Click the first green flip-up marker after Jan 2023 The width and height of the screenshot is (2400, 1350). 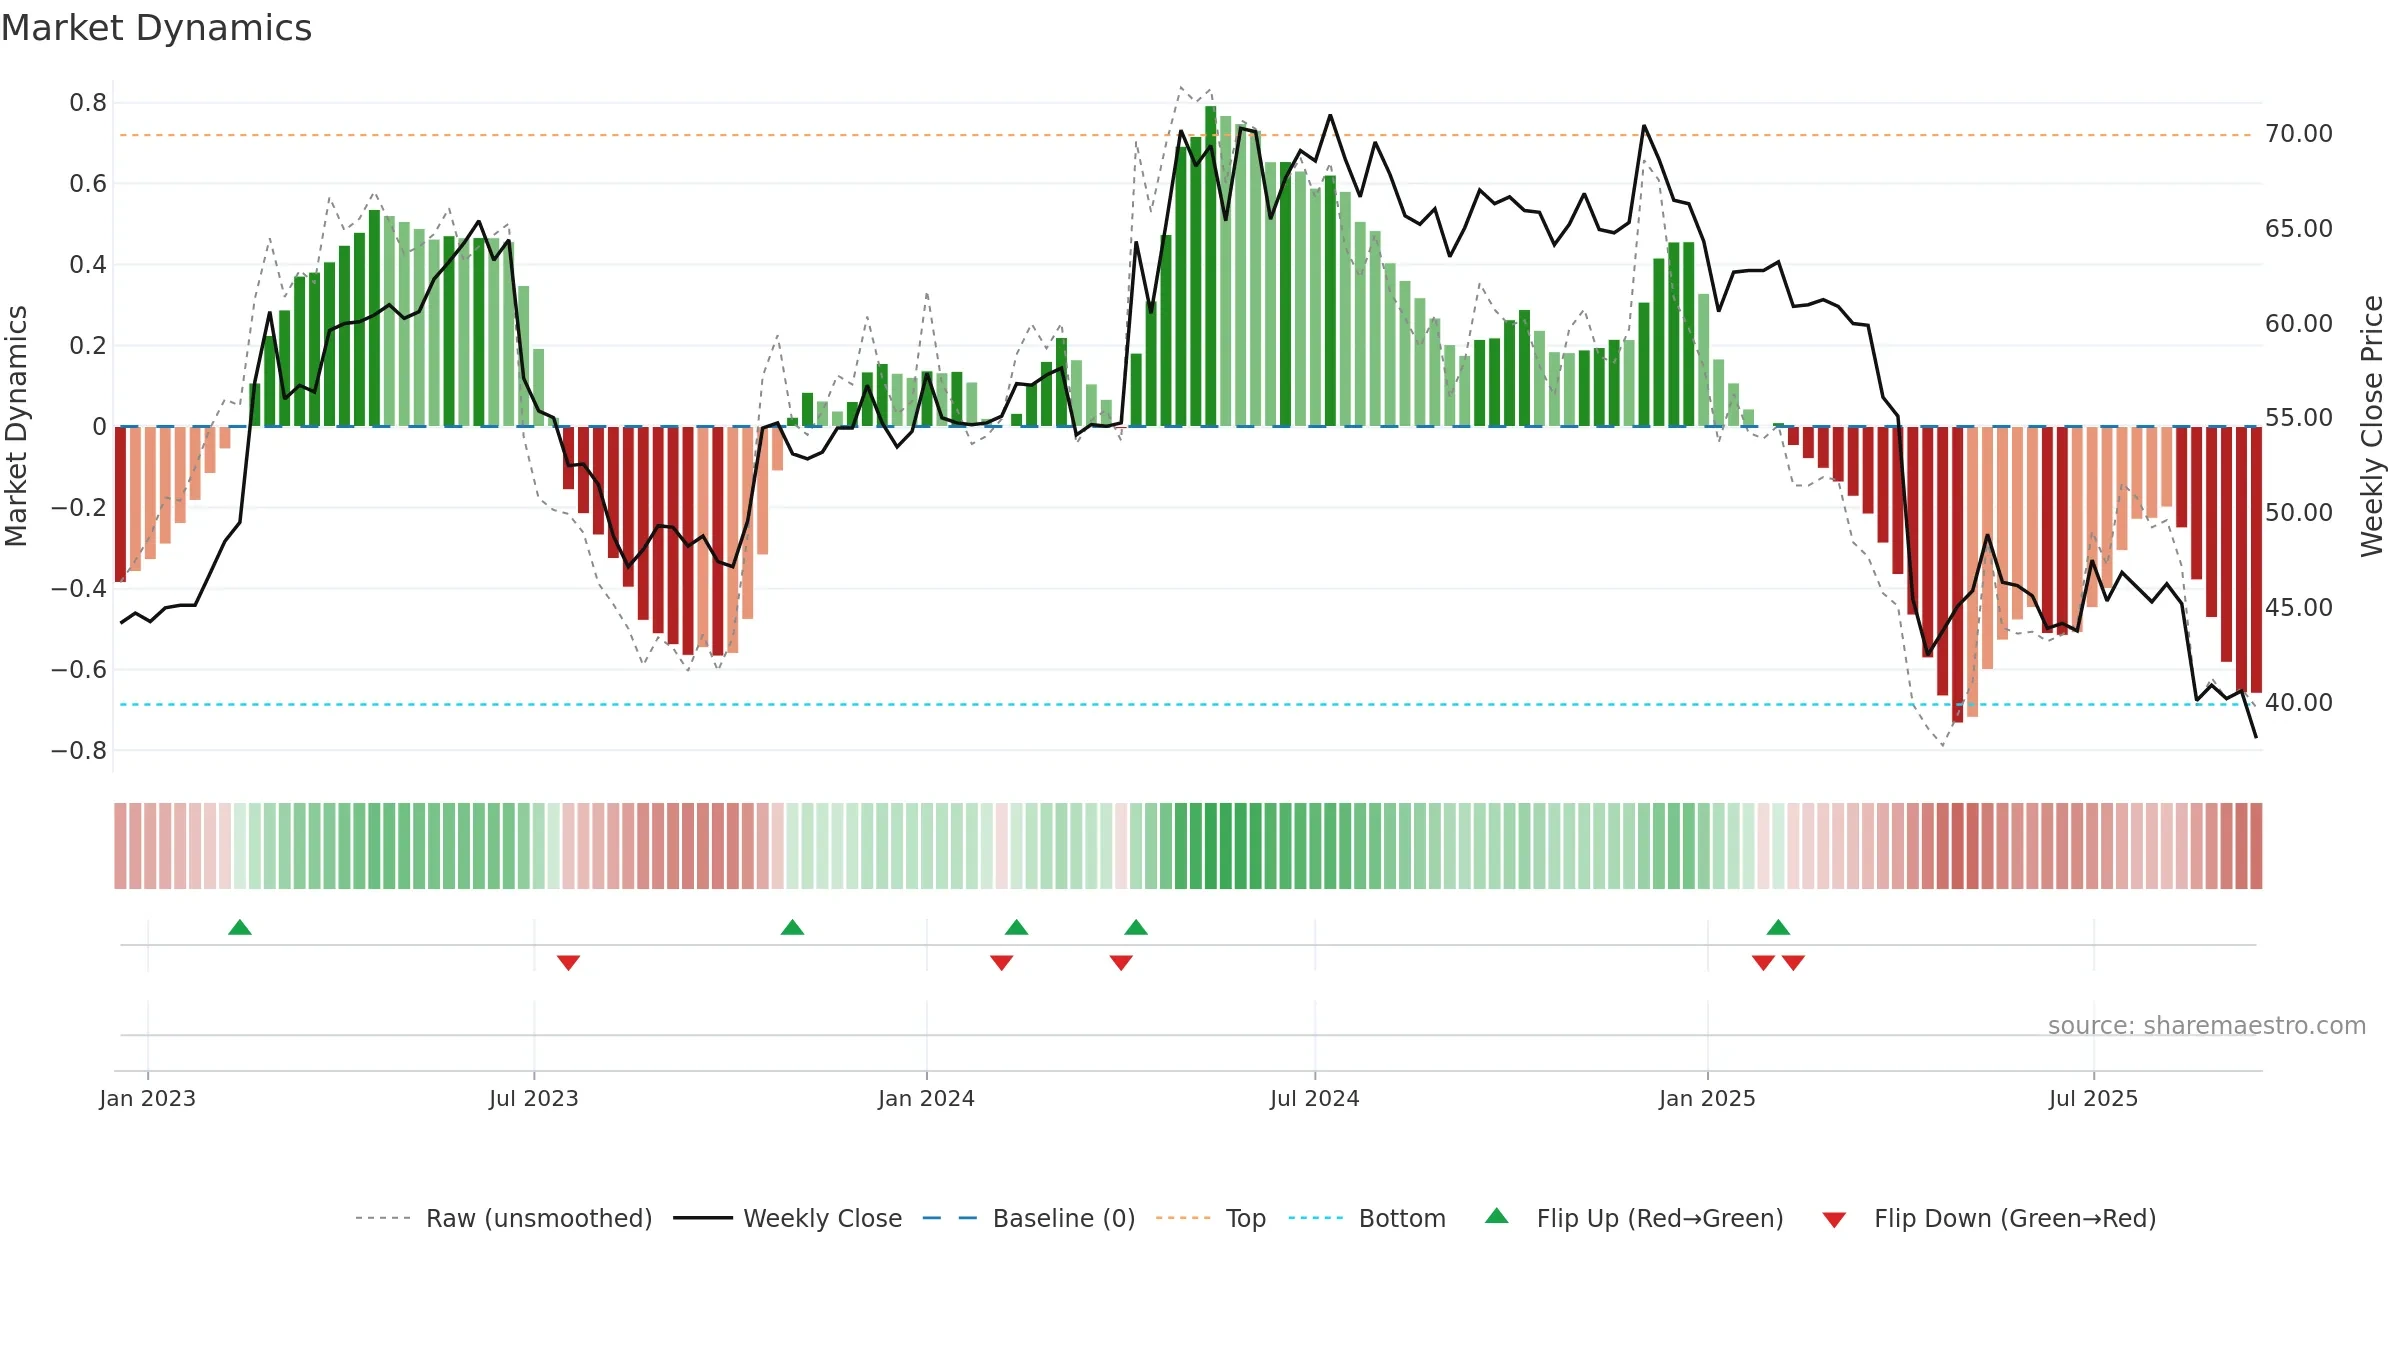pyautogui.click(x=240, y=927)
